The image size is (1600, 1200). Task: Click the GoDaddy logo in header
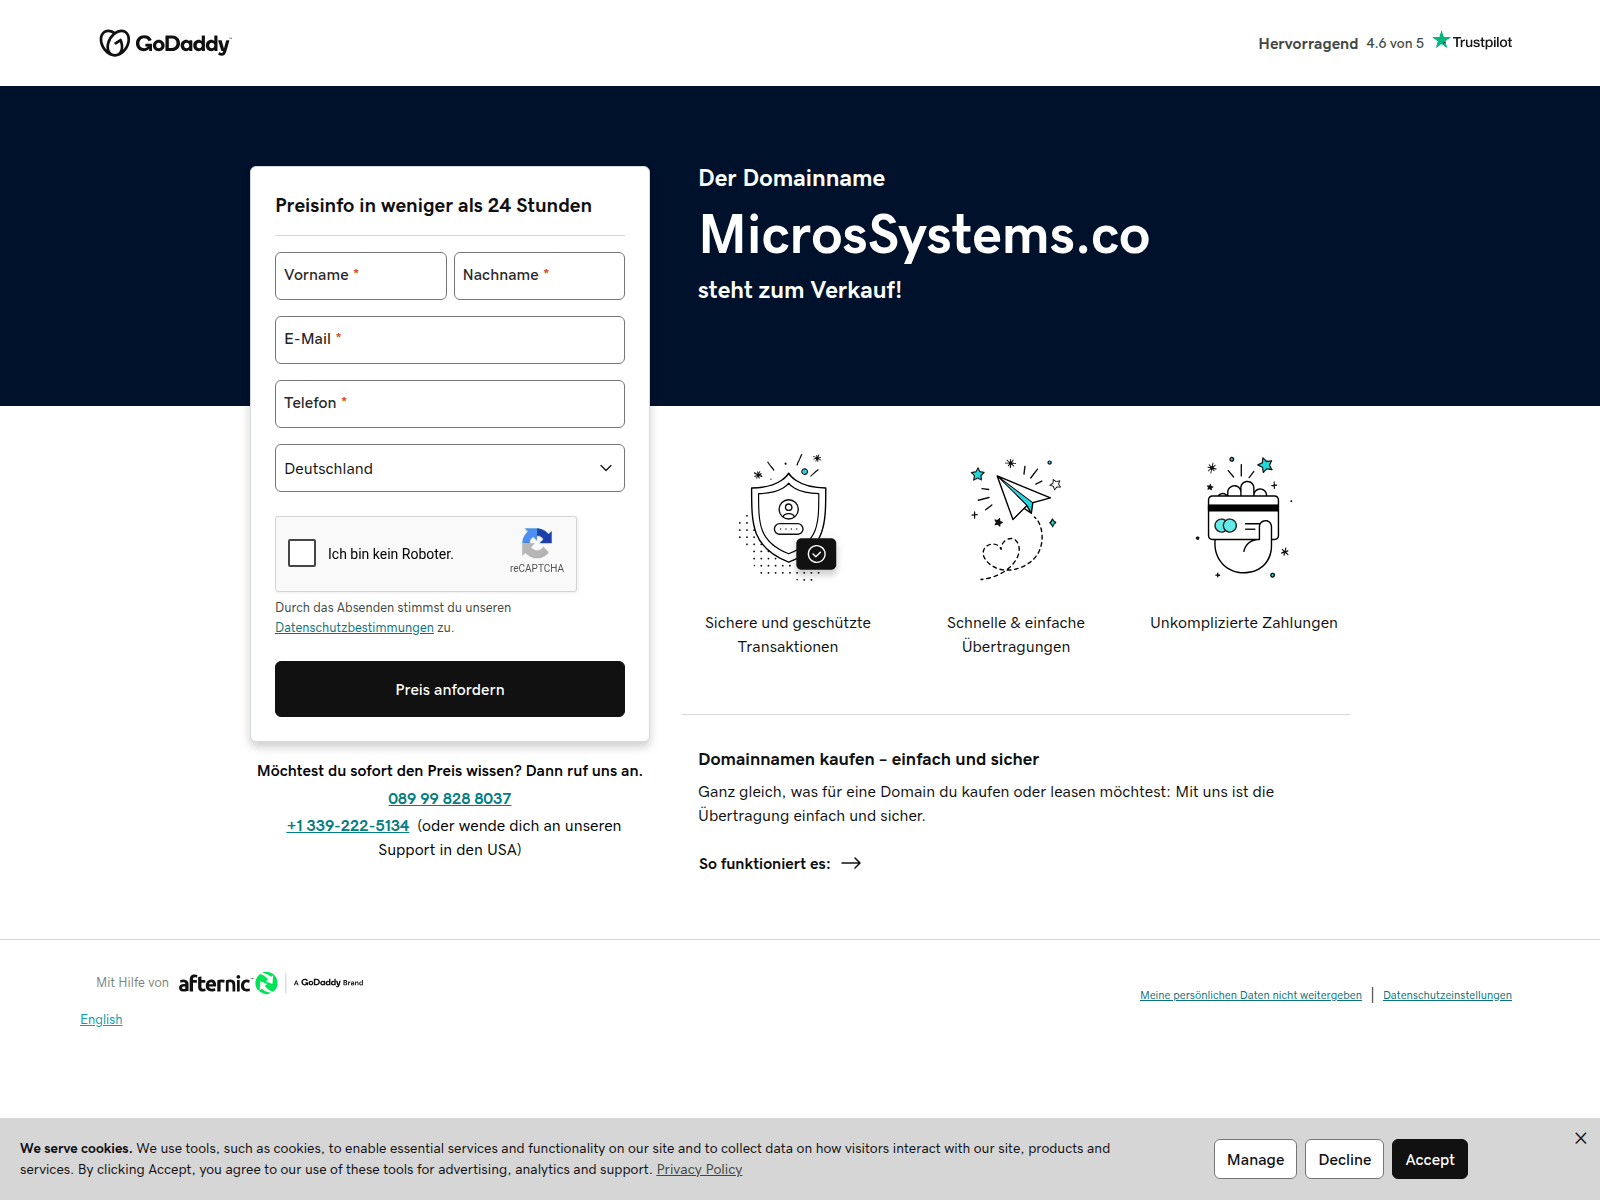[165, 43]
